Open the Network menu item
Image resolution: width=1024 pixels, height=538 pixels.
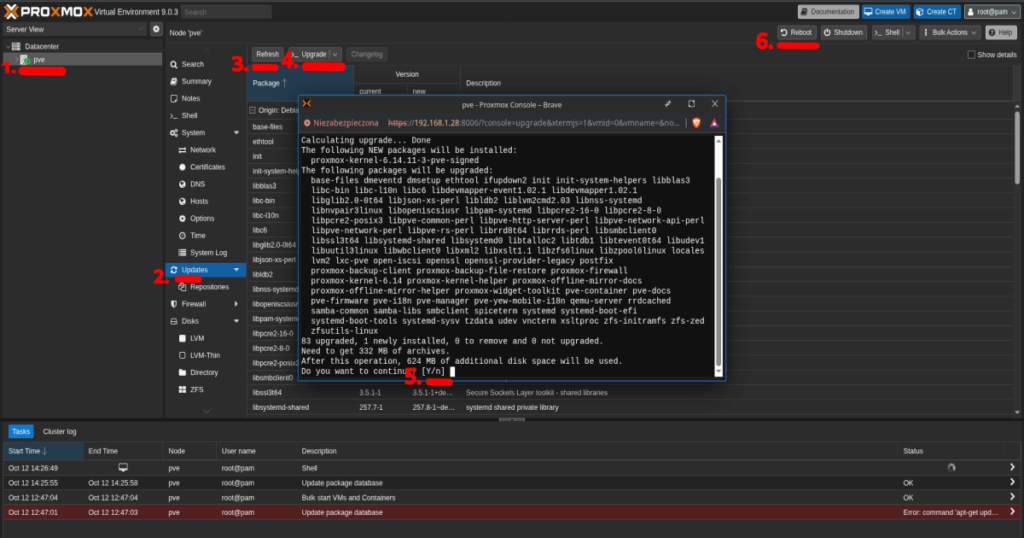click(205, 150)
